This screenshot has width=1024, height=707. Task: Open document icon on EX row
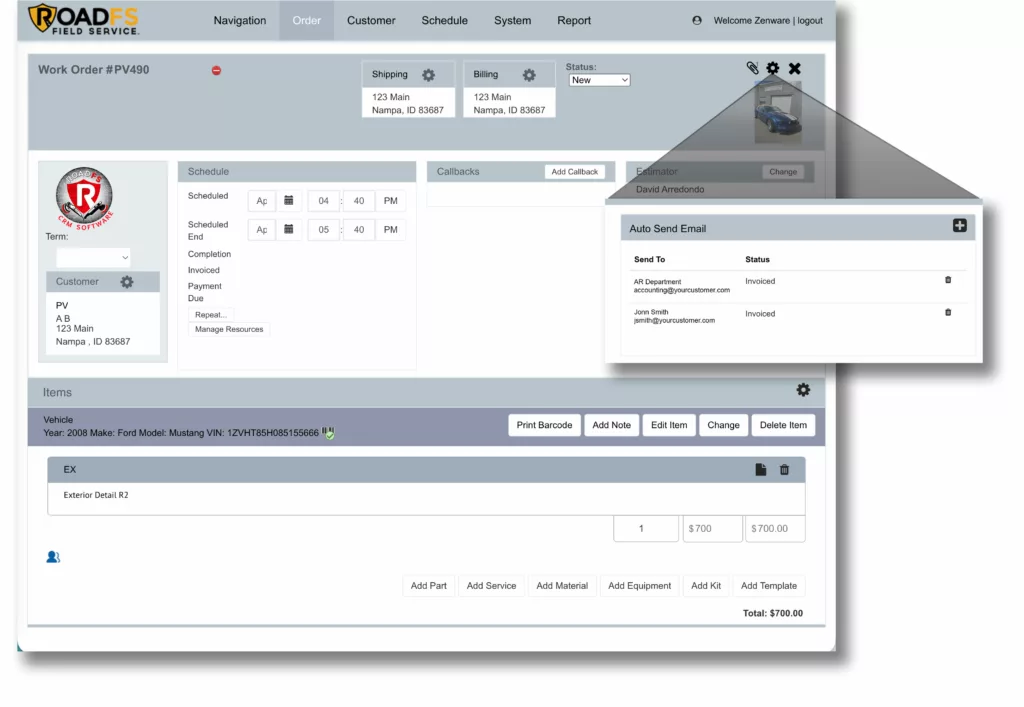tap(761, 470)
